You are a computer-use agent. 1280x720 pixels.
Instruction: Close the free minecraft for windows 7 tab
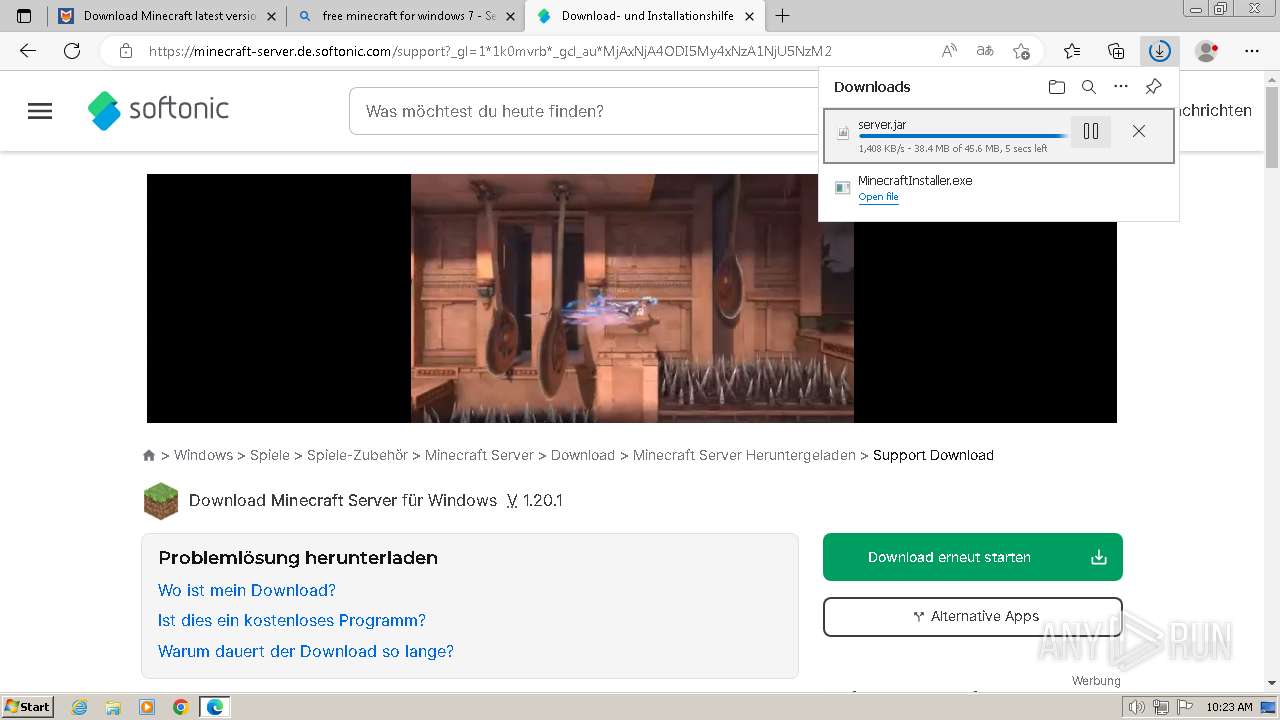click(510, 16)
